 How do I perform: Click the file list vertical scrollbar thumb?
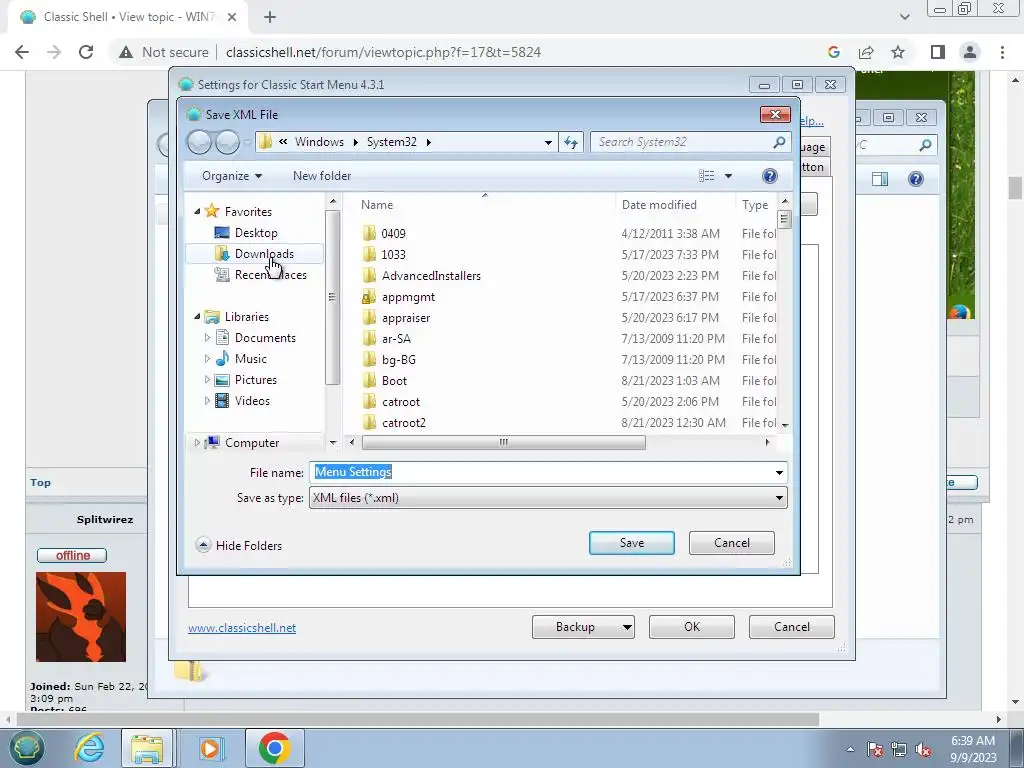coord(784,219)
